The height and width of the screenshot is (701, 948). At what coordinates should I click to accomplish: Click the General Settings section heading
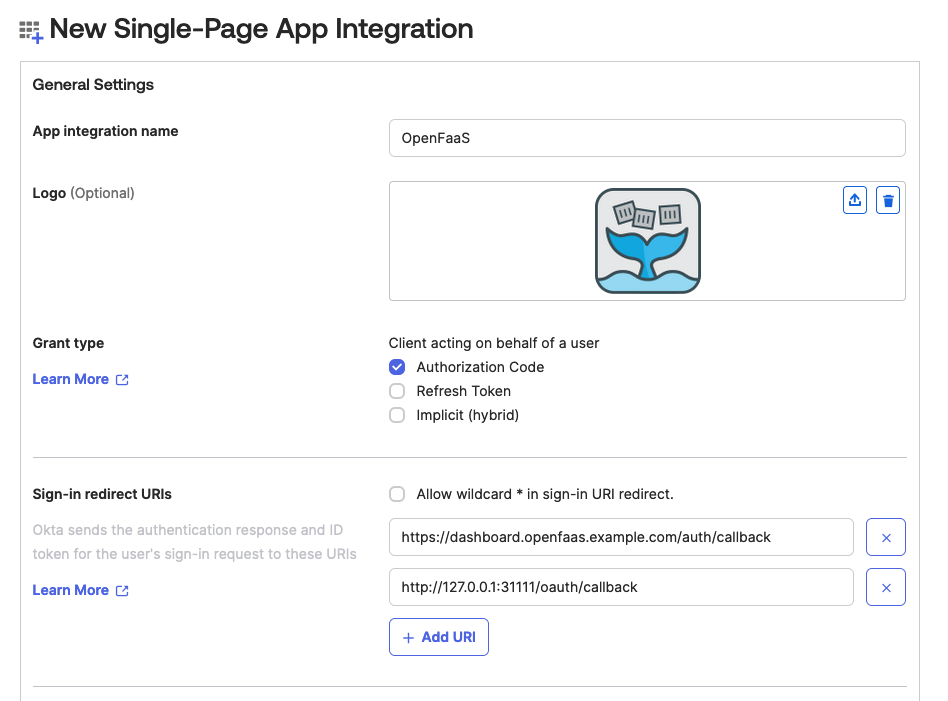pos(93,85)
